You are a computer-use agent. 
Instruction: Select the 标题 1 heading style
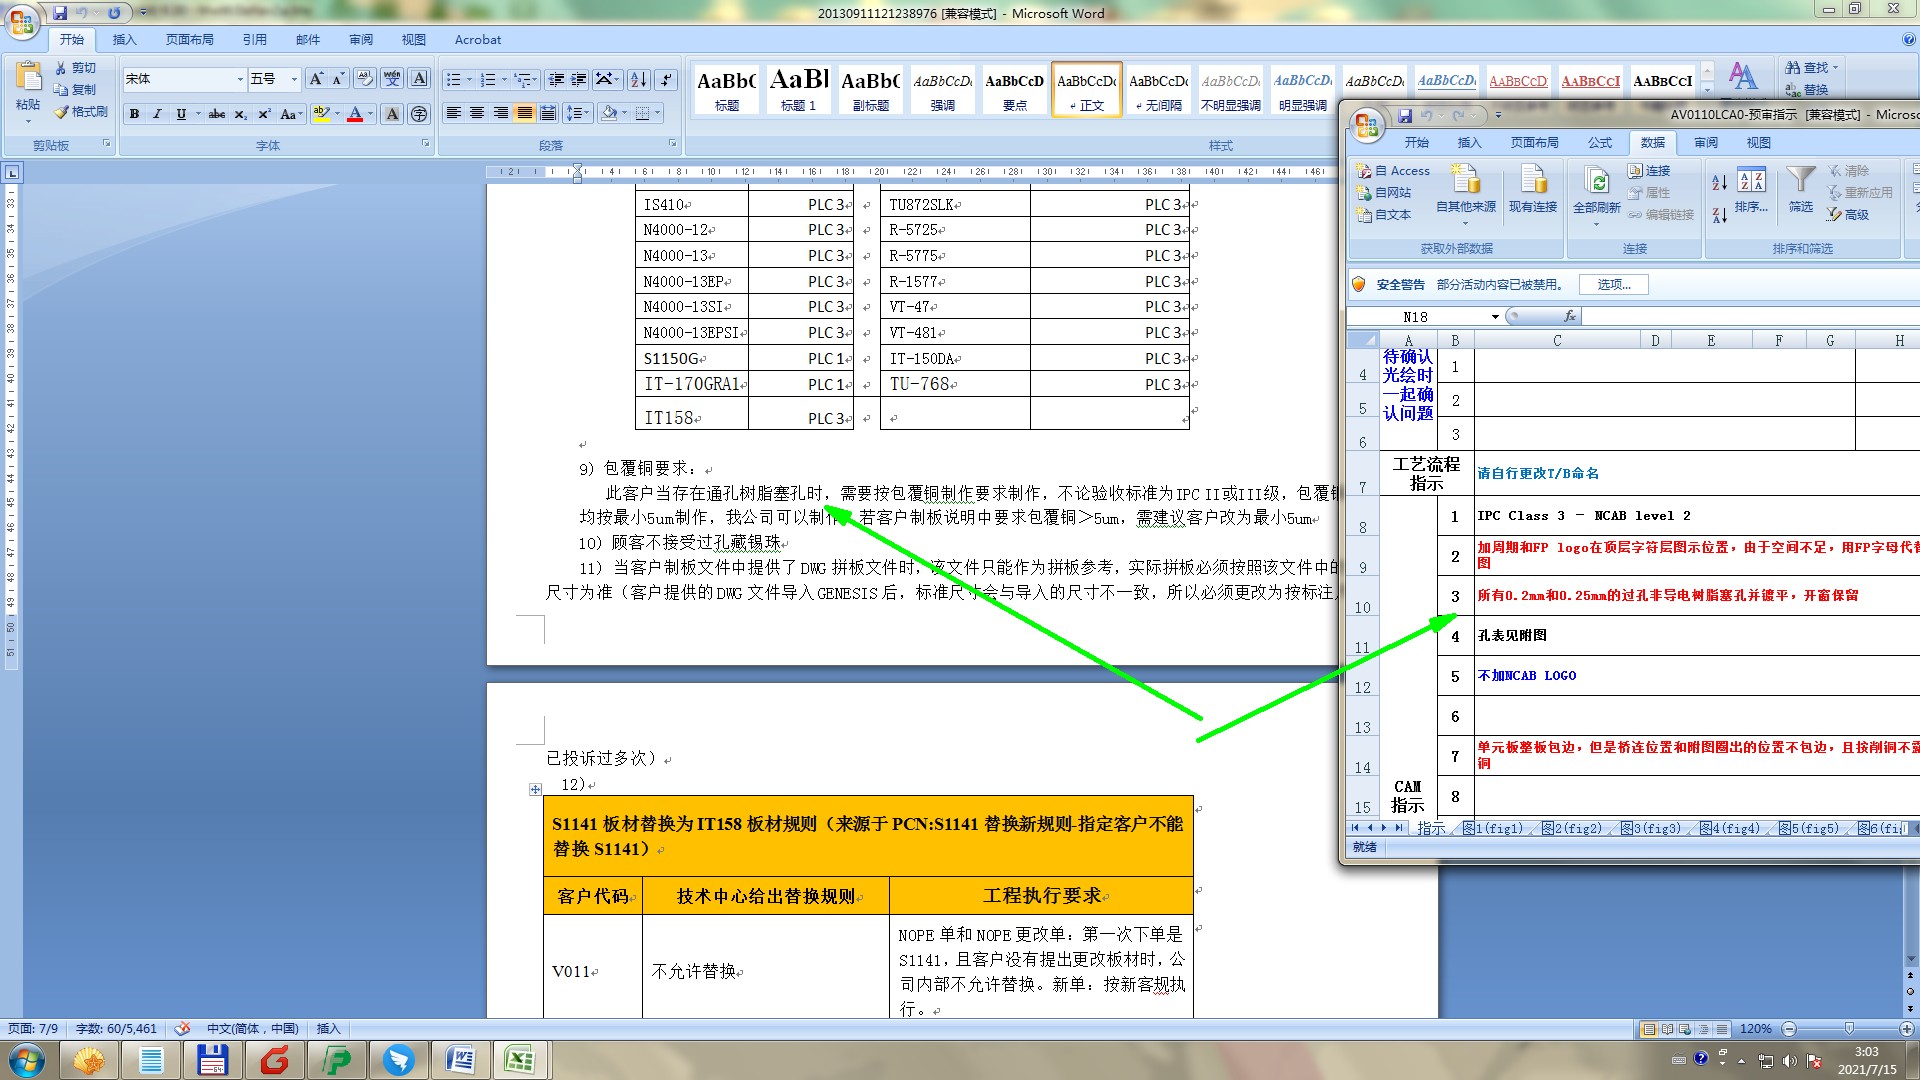tap(799, 89)
